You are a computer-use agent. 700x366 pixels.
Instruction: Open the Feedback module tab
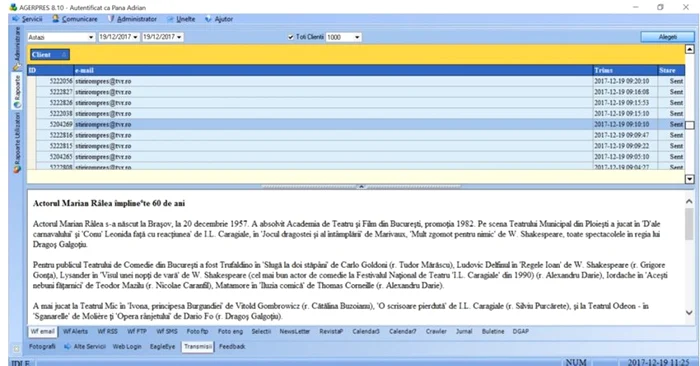pos(232,347)
